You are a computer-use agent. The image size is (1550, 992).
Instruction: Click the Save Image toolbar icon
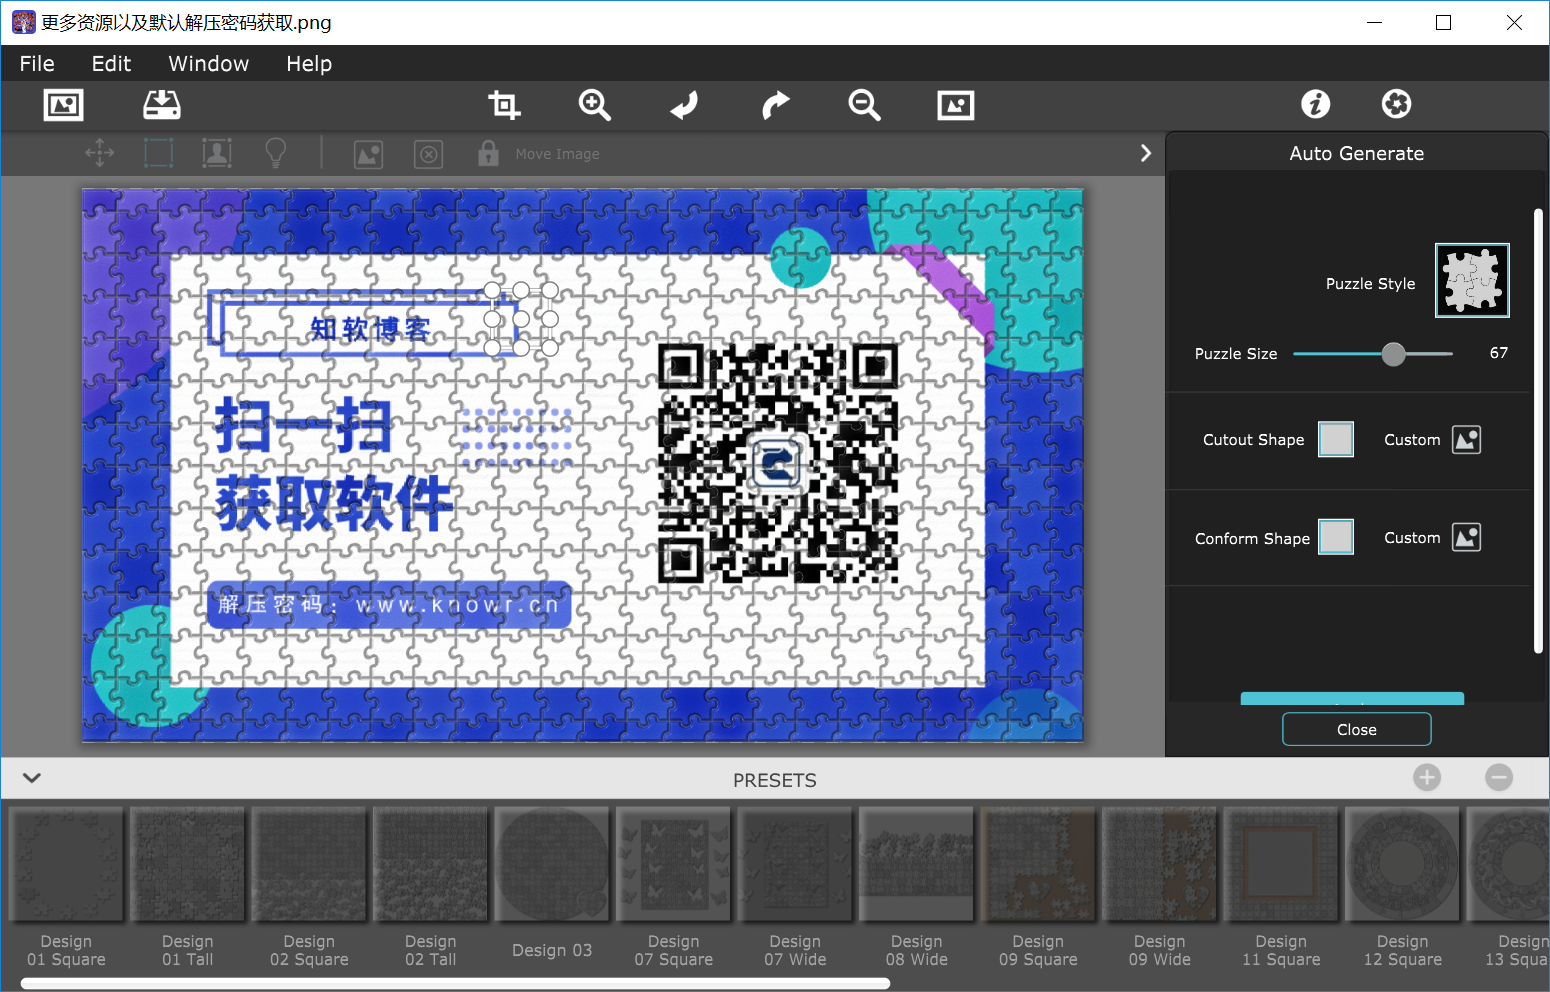tap(162, 105)
